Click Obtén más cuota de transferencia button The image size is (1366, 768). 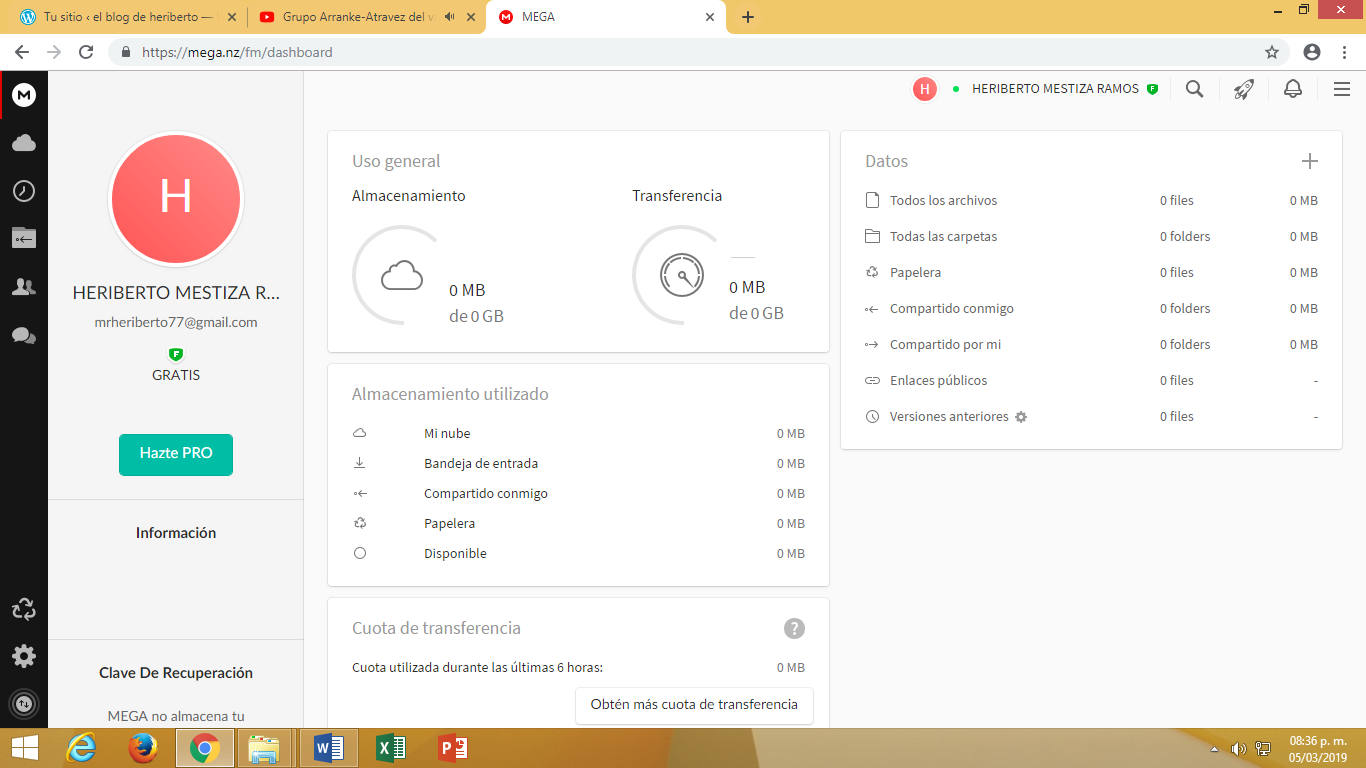tap(694, 705)
